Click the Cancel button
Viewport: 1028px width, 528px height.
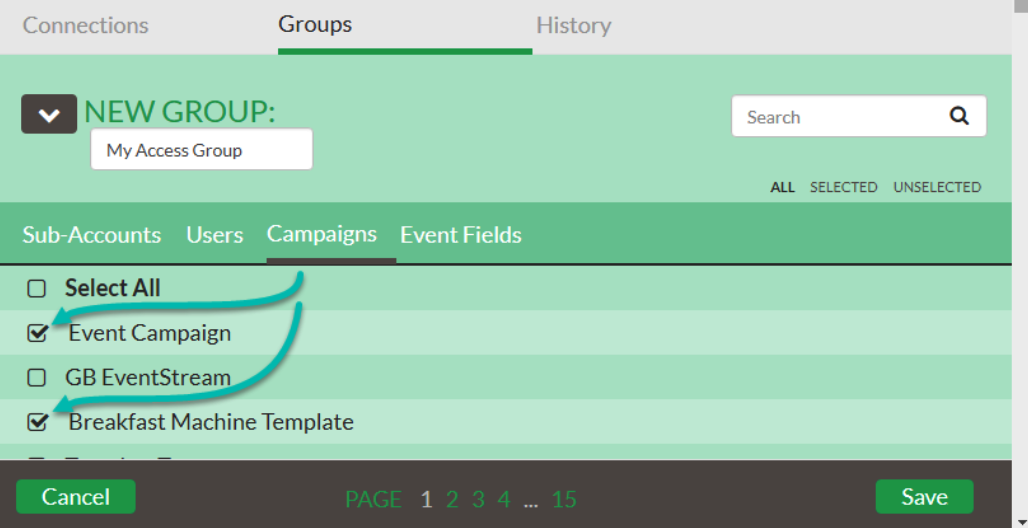coord(76,497)
